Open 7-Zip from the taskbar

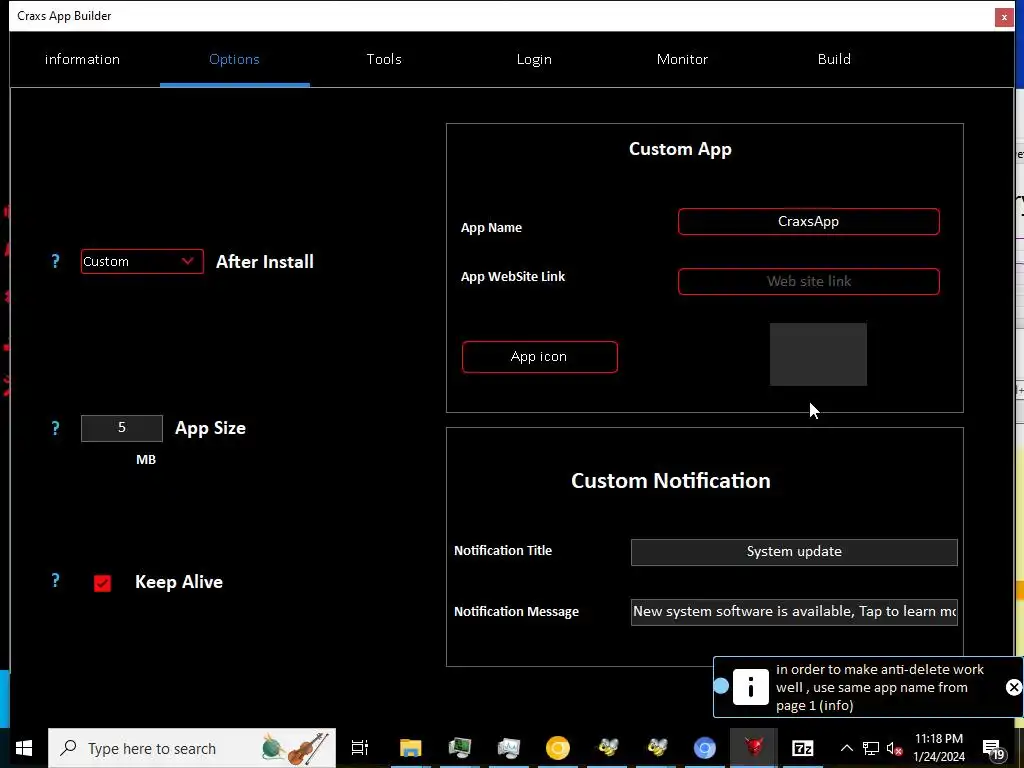(803, 748)
